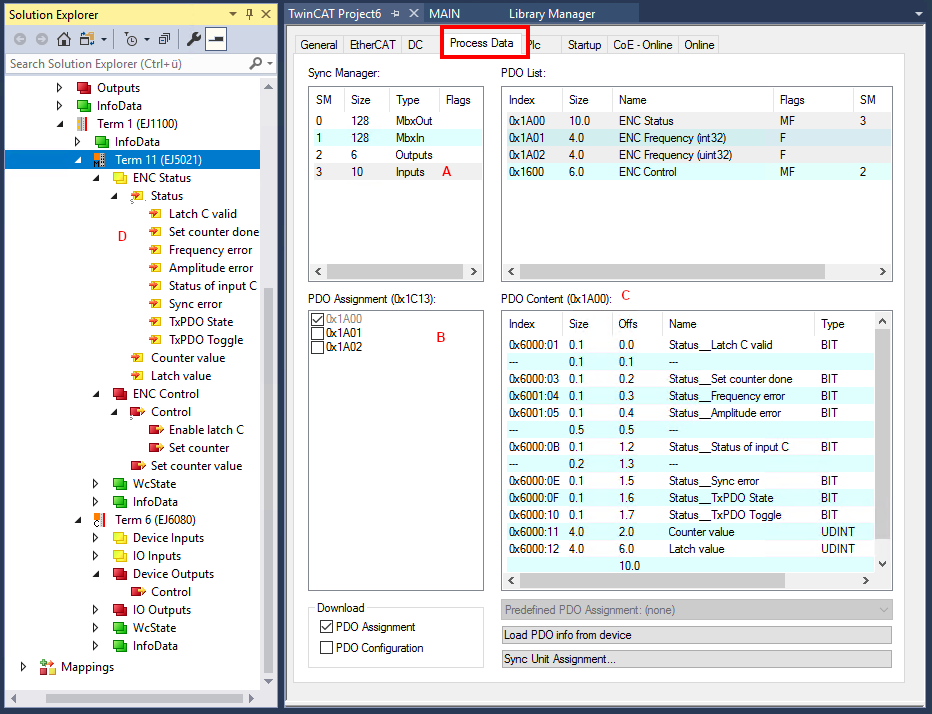Click the PDO List horizontal scrollbar thumb
Image resolution: width=932 pixels, height=714 pixels.
(672, 271)
